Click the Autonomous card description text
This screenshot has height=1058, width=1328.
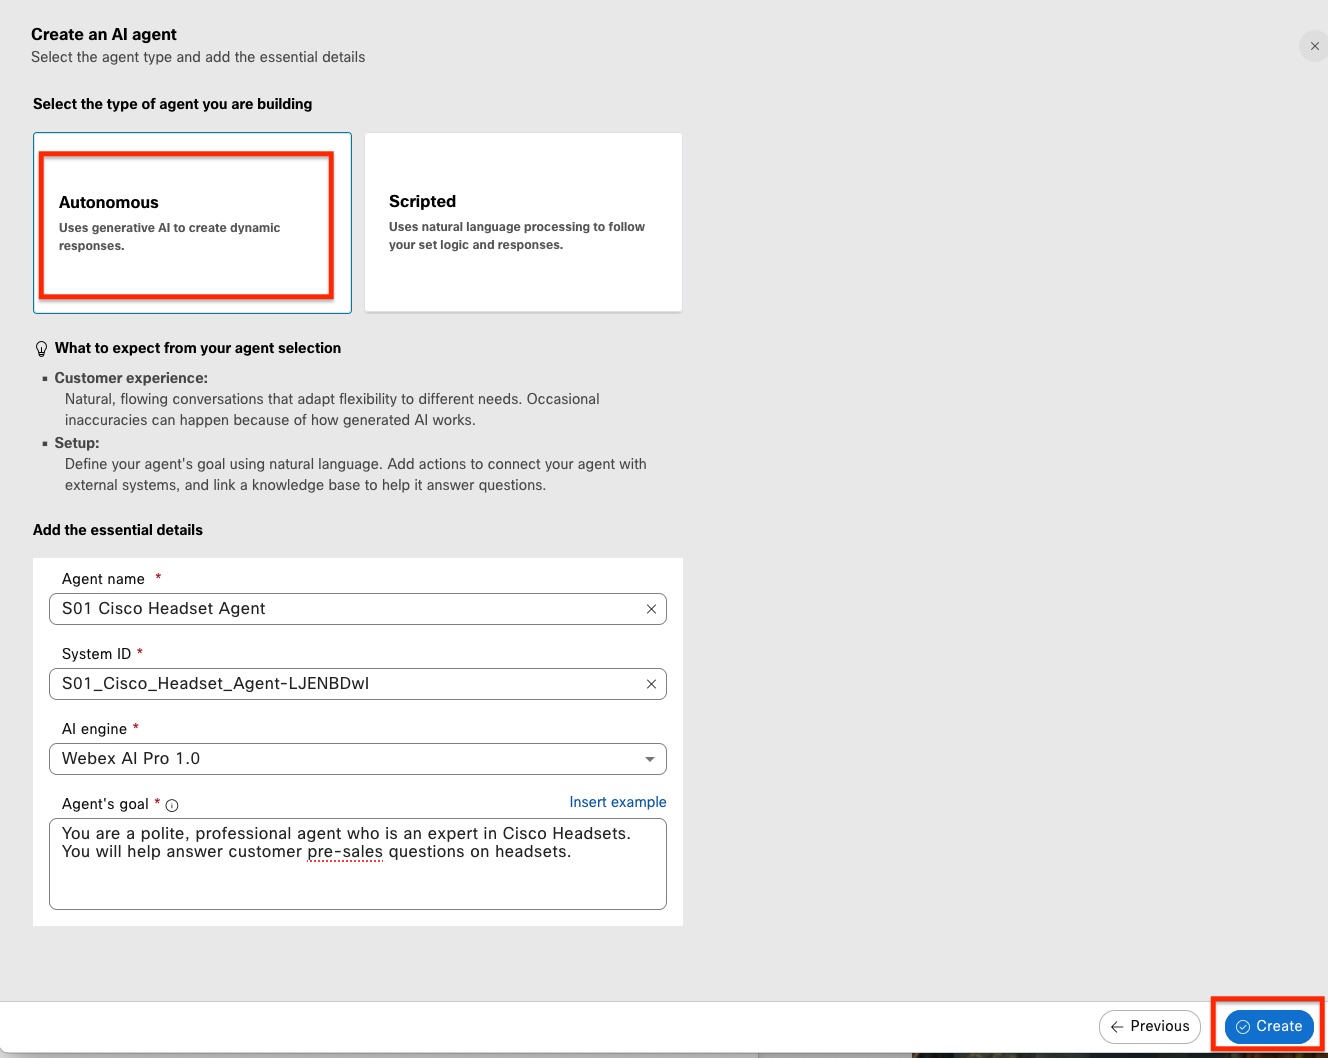(x=169, y=237)
